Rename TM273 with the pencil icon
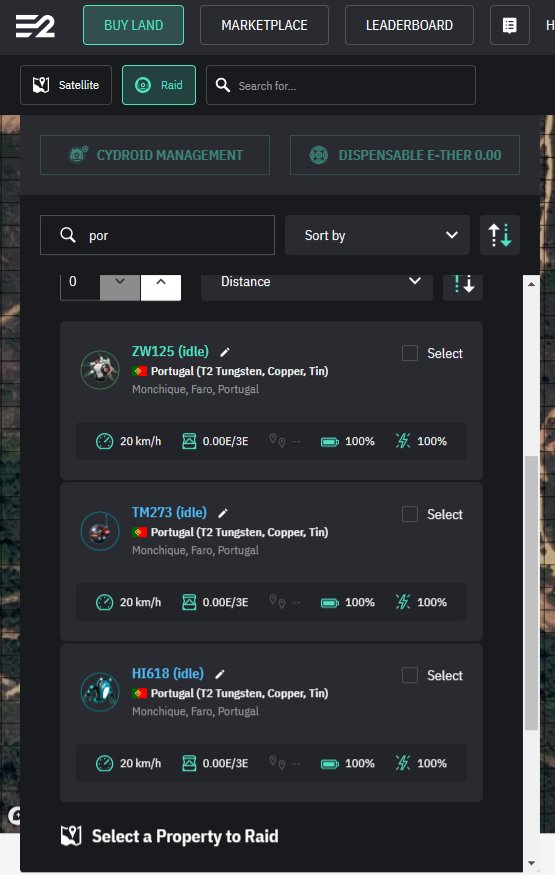Screen dimensions: 555x875 [x=223, y=513]
